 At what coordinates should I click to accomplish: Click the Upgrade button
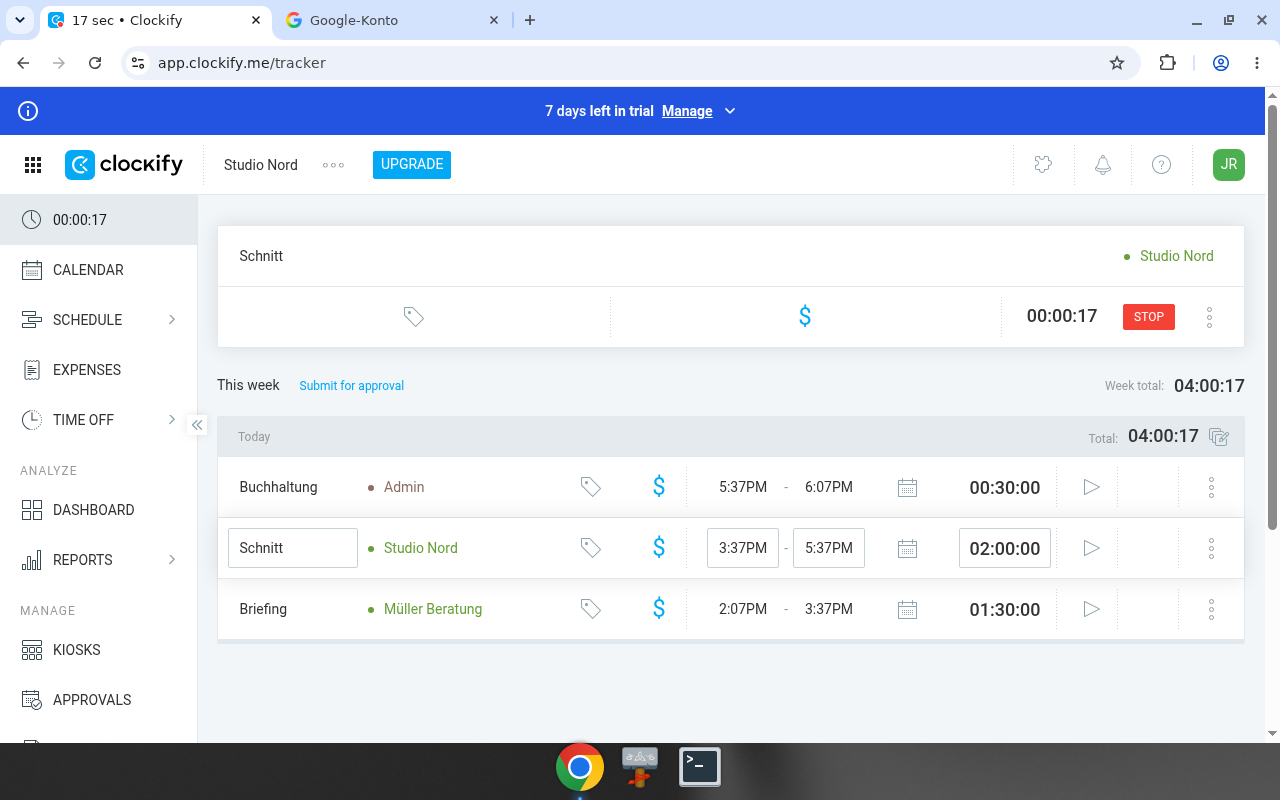[412, 165]
